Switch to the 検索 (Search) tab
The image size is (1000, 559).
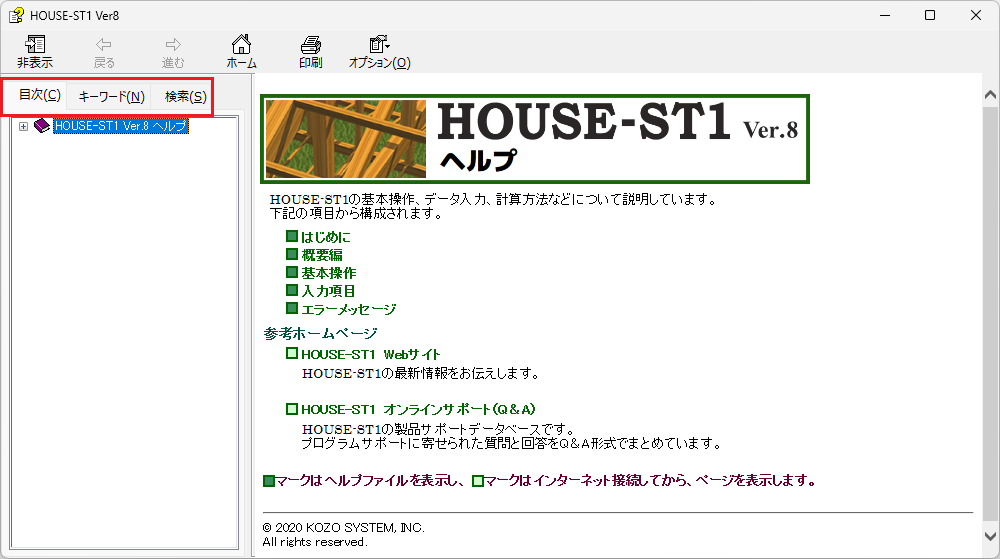pyautogui.click(x=186, y=97)
